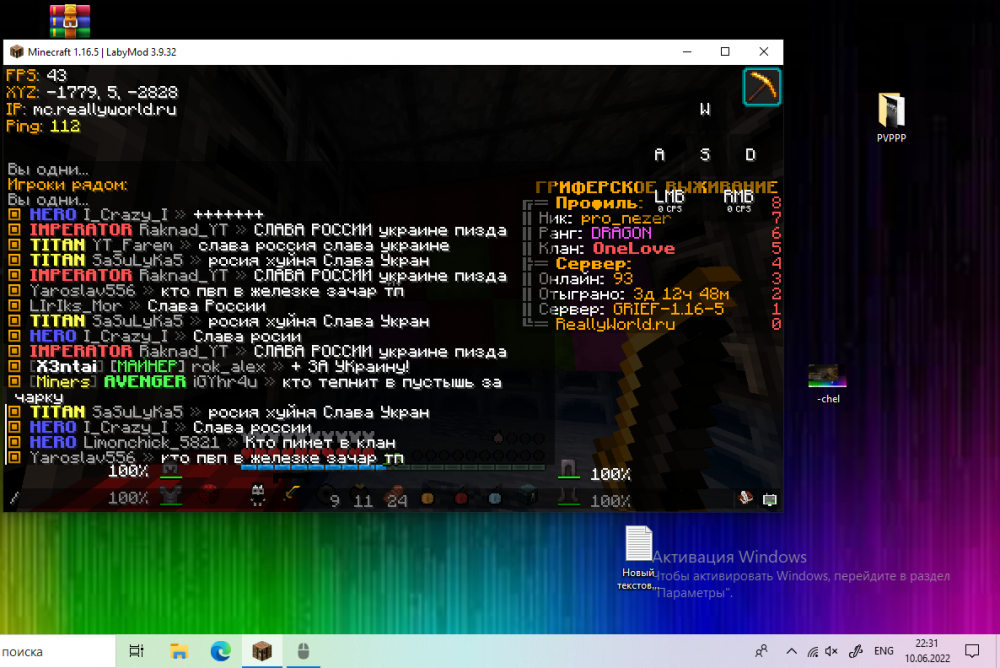
Task: Click the blue experience bar
Action: [392, 468]
